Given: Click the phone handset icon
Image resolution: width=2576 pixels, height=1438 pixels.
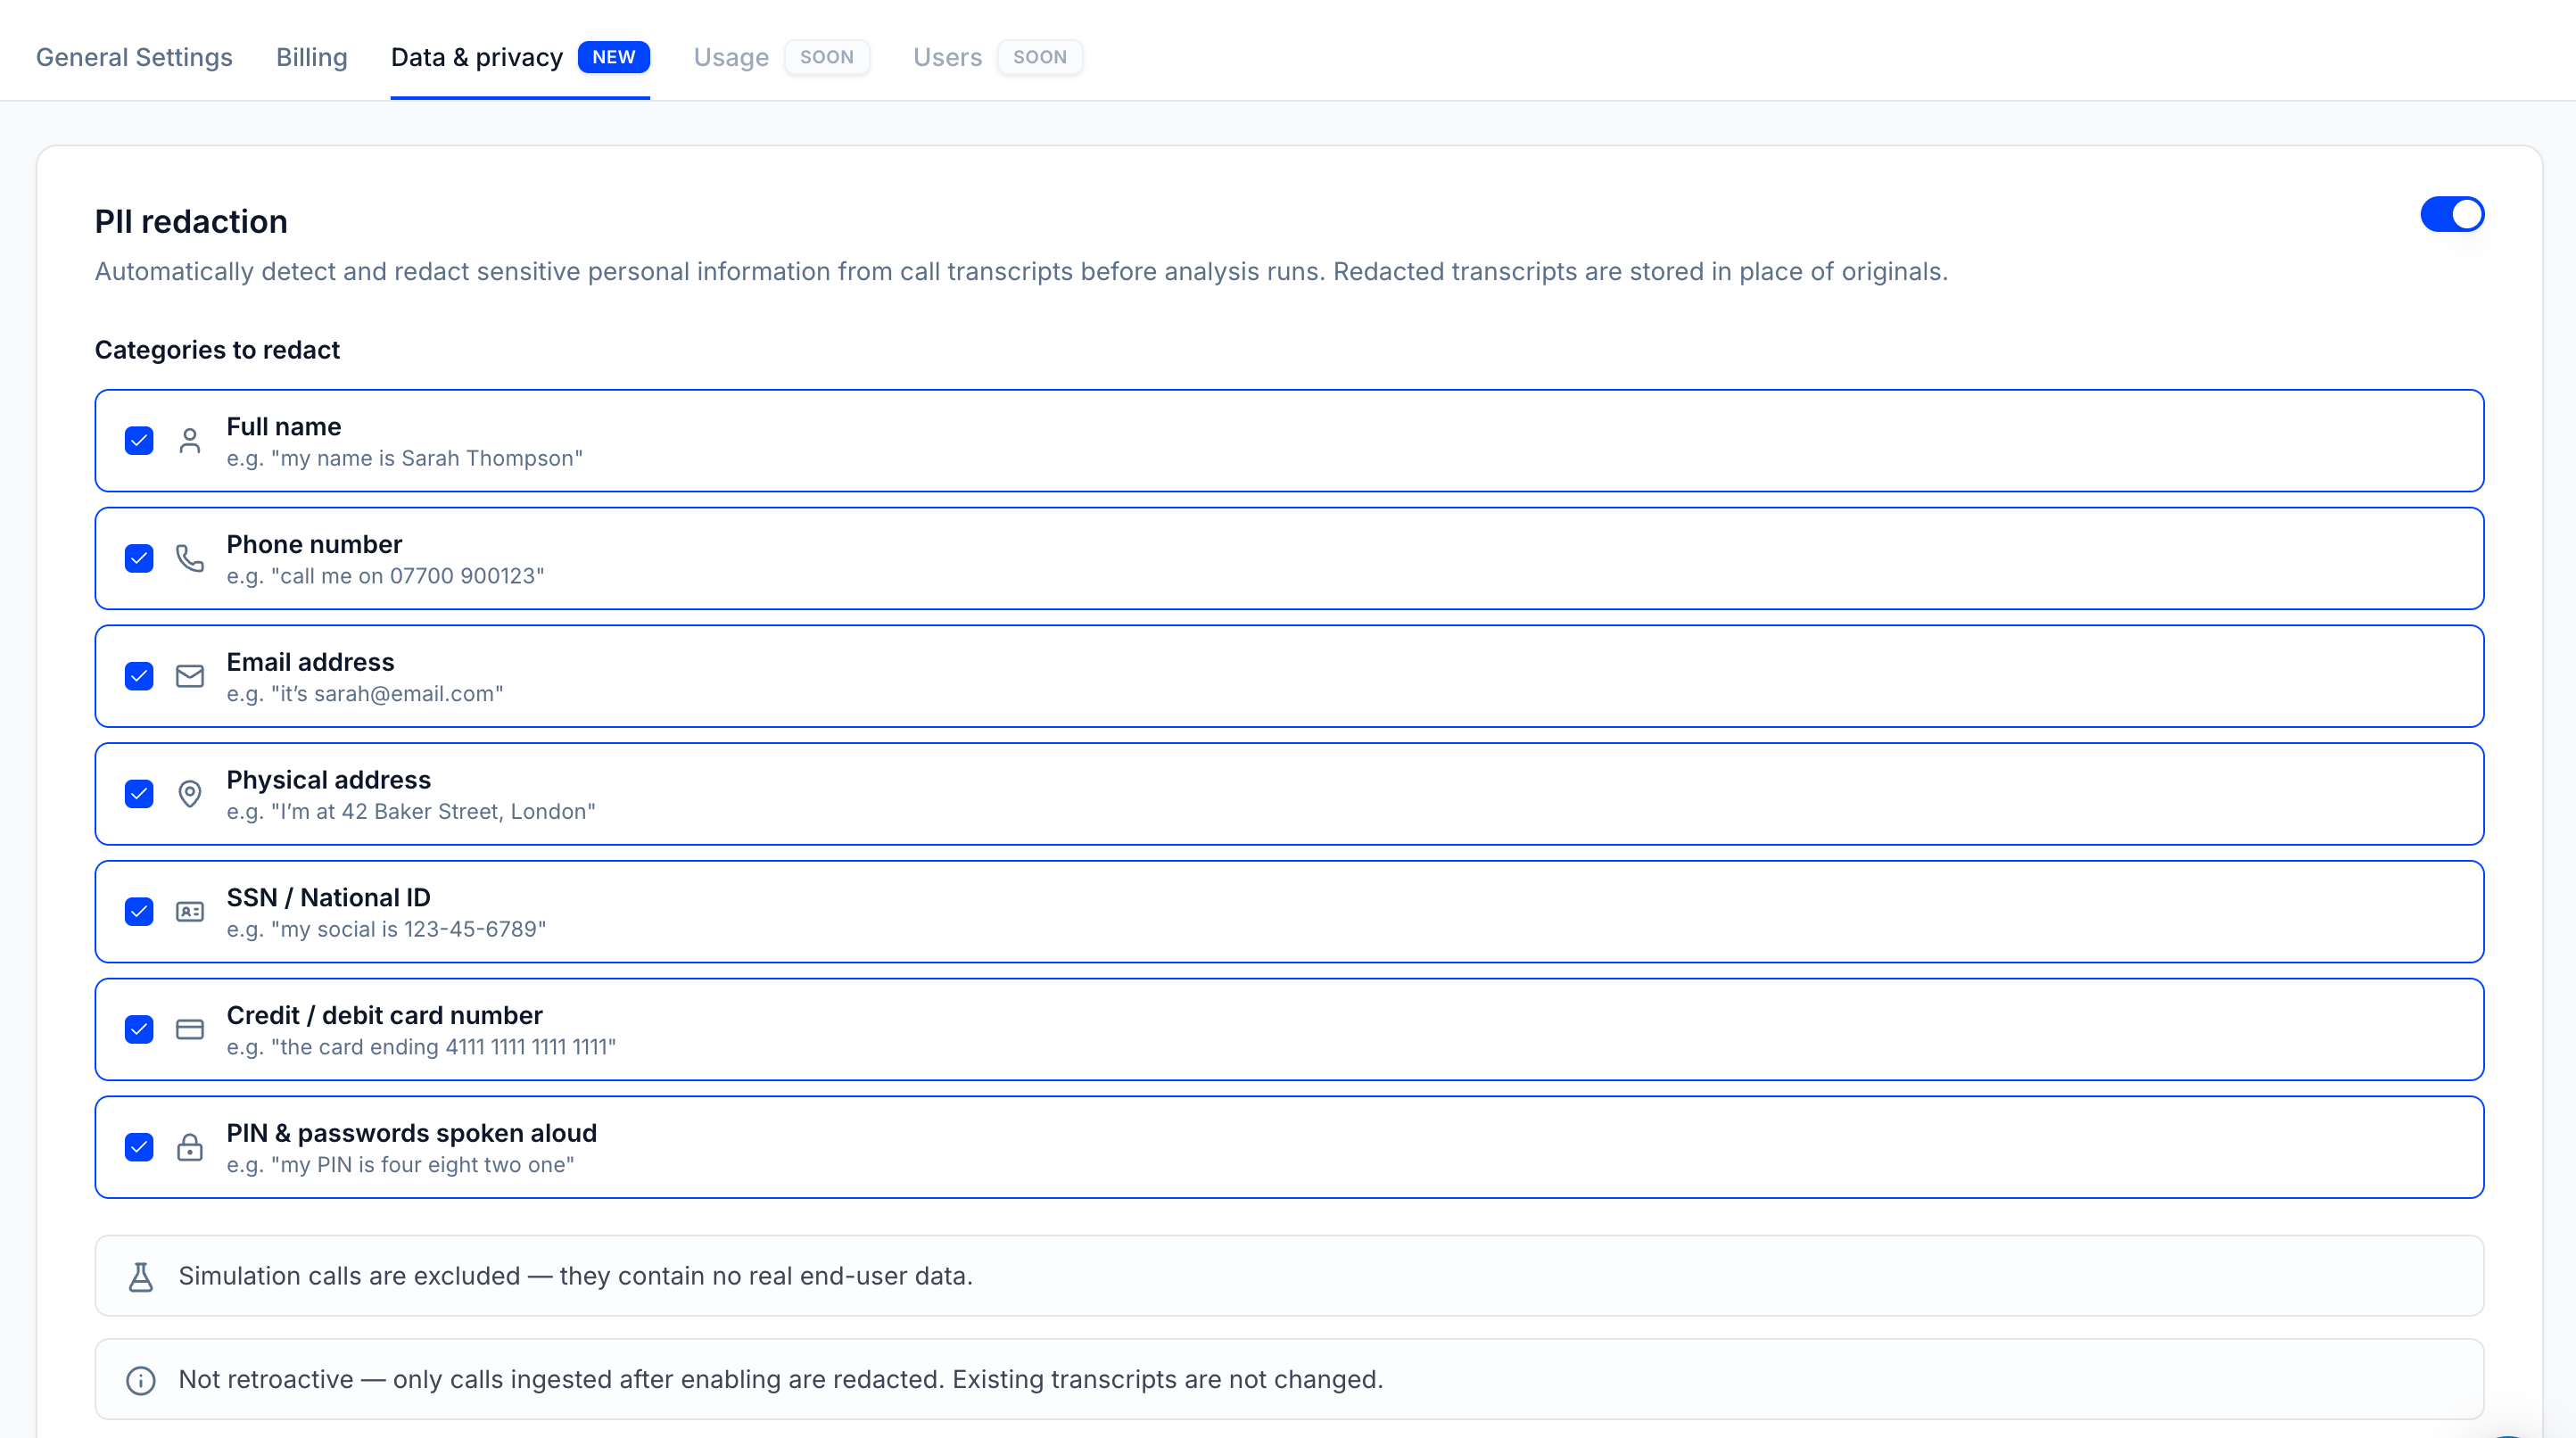Looking at the screenshot, I should tap(190, 558).
